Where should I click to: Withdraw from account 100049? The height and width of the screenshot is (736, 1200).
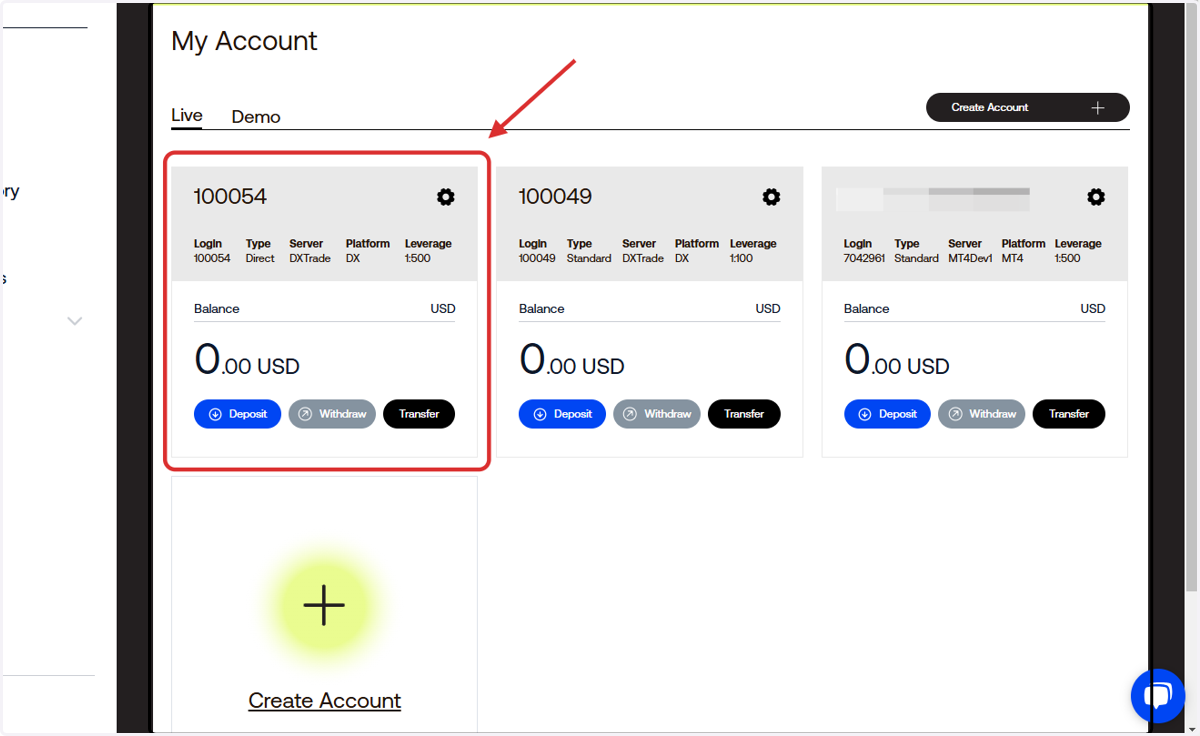coord(657,414)
